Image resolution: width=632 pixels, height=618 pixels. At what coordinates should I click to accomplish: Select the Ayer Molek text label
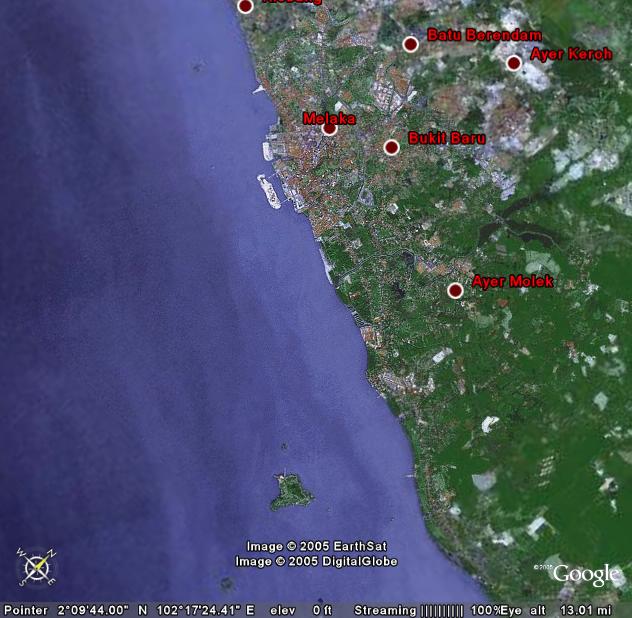tap(512, 282)
